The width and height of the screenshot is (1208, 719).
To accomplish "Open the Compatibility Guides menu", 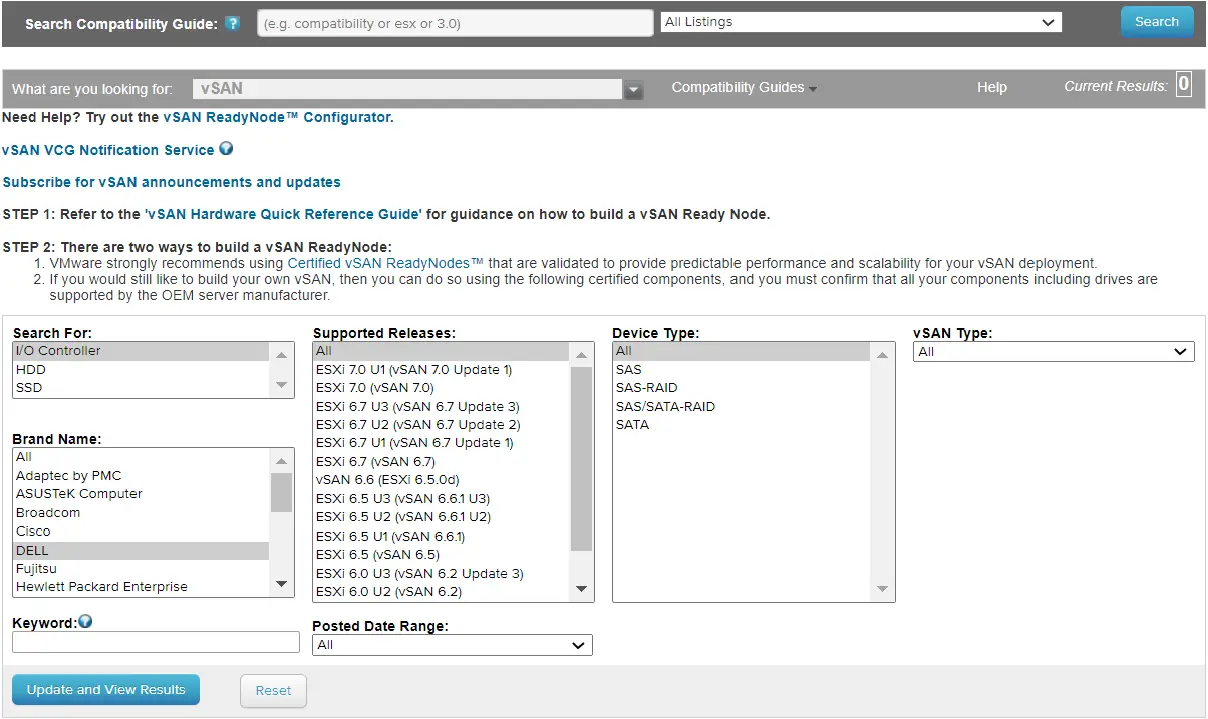I will tap(744, 88).
